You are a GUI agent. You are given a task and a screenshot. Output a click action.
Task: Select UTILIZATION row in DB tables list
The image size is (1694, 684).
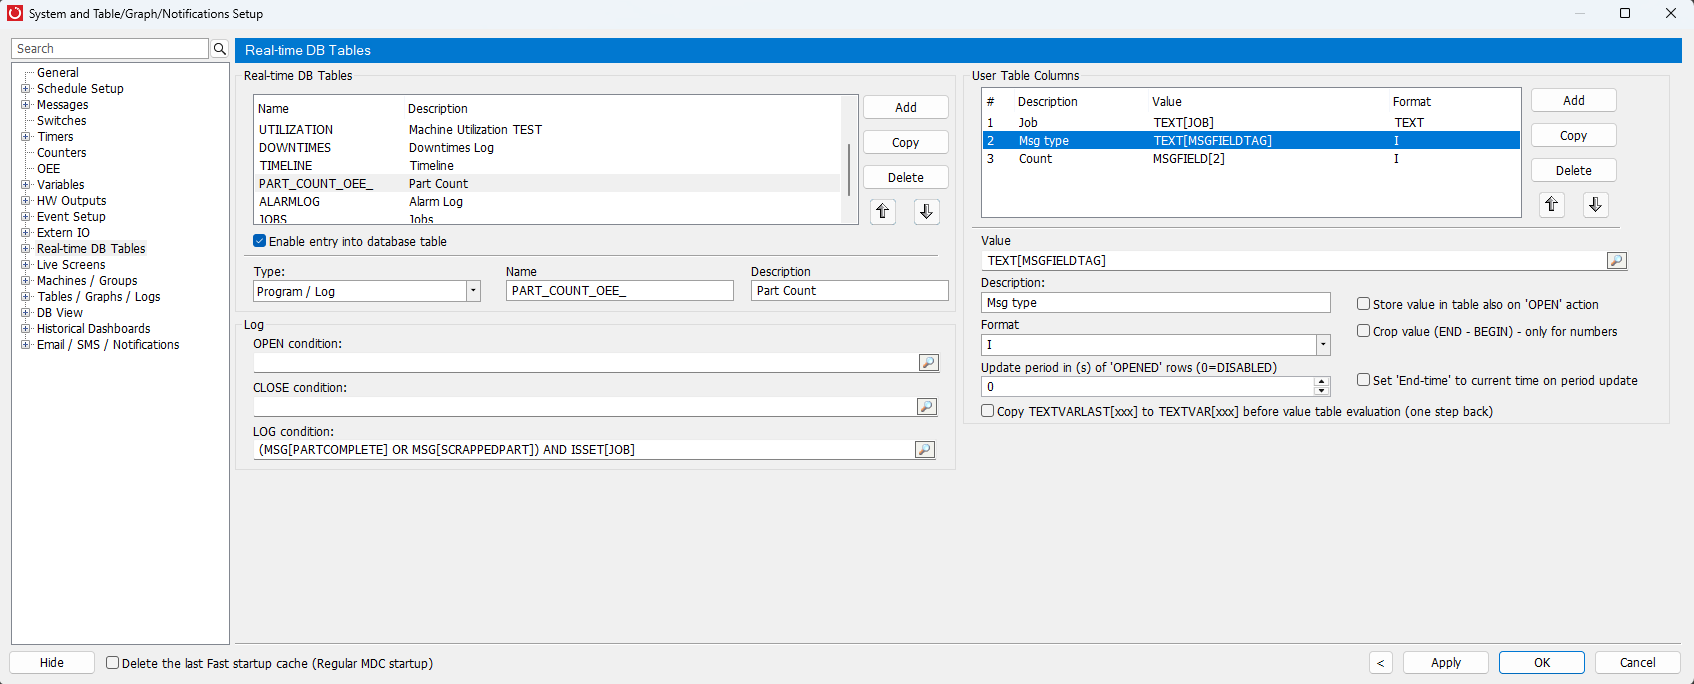pyautogui.click(x=548, y=130)
